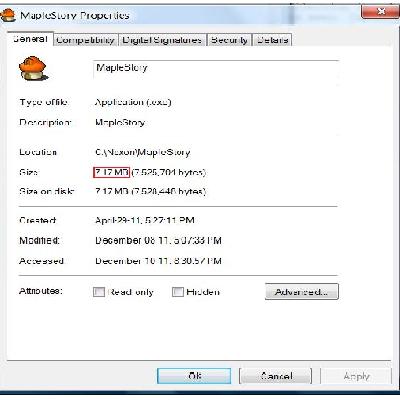This screenshot has width=400, height=400.
Task: Click the Cancel button
Action: (x=276, y=376)
